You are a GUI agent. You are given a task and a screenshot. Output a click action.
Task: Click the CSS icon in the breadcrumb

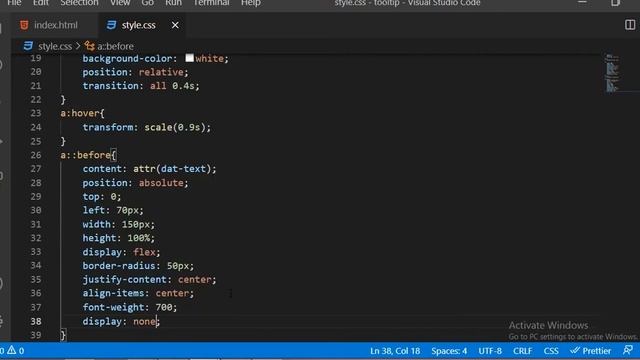(28, 46)
